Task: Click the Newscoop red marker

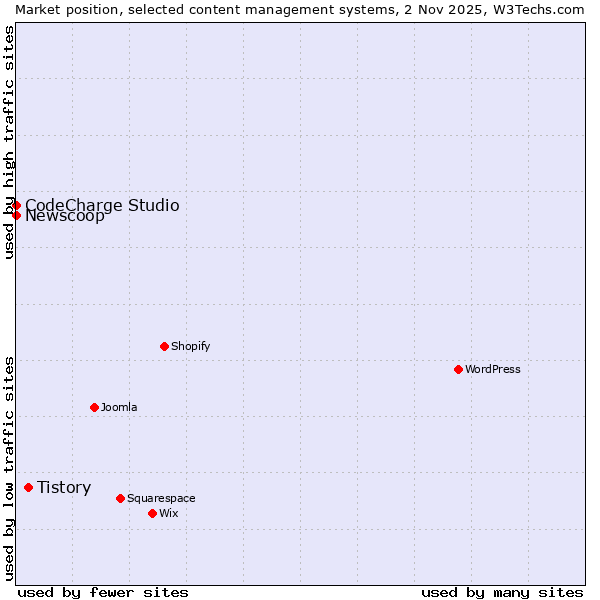Action: pos(16,215)
